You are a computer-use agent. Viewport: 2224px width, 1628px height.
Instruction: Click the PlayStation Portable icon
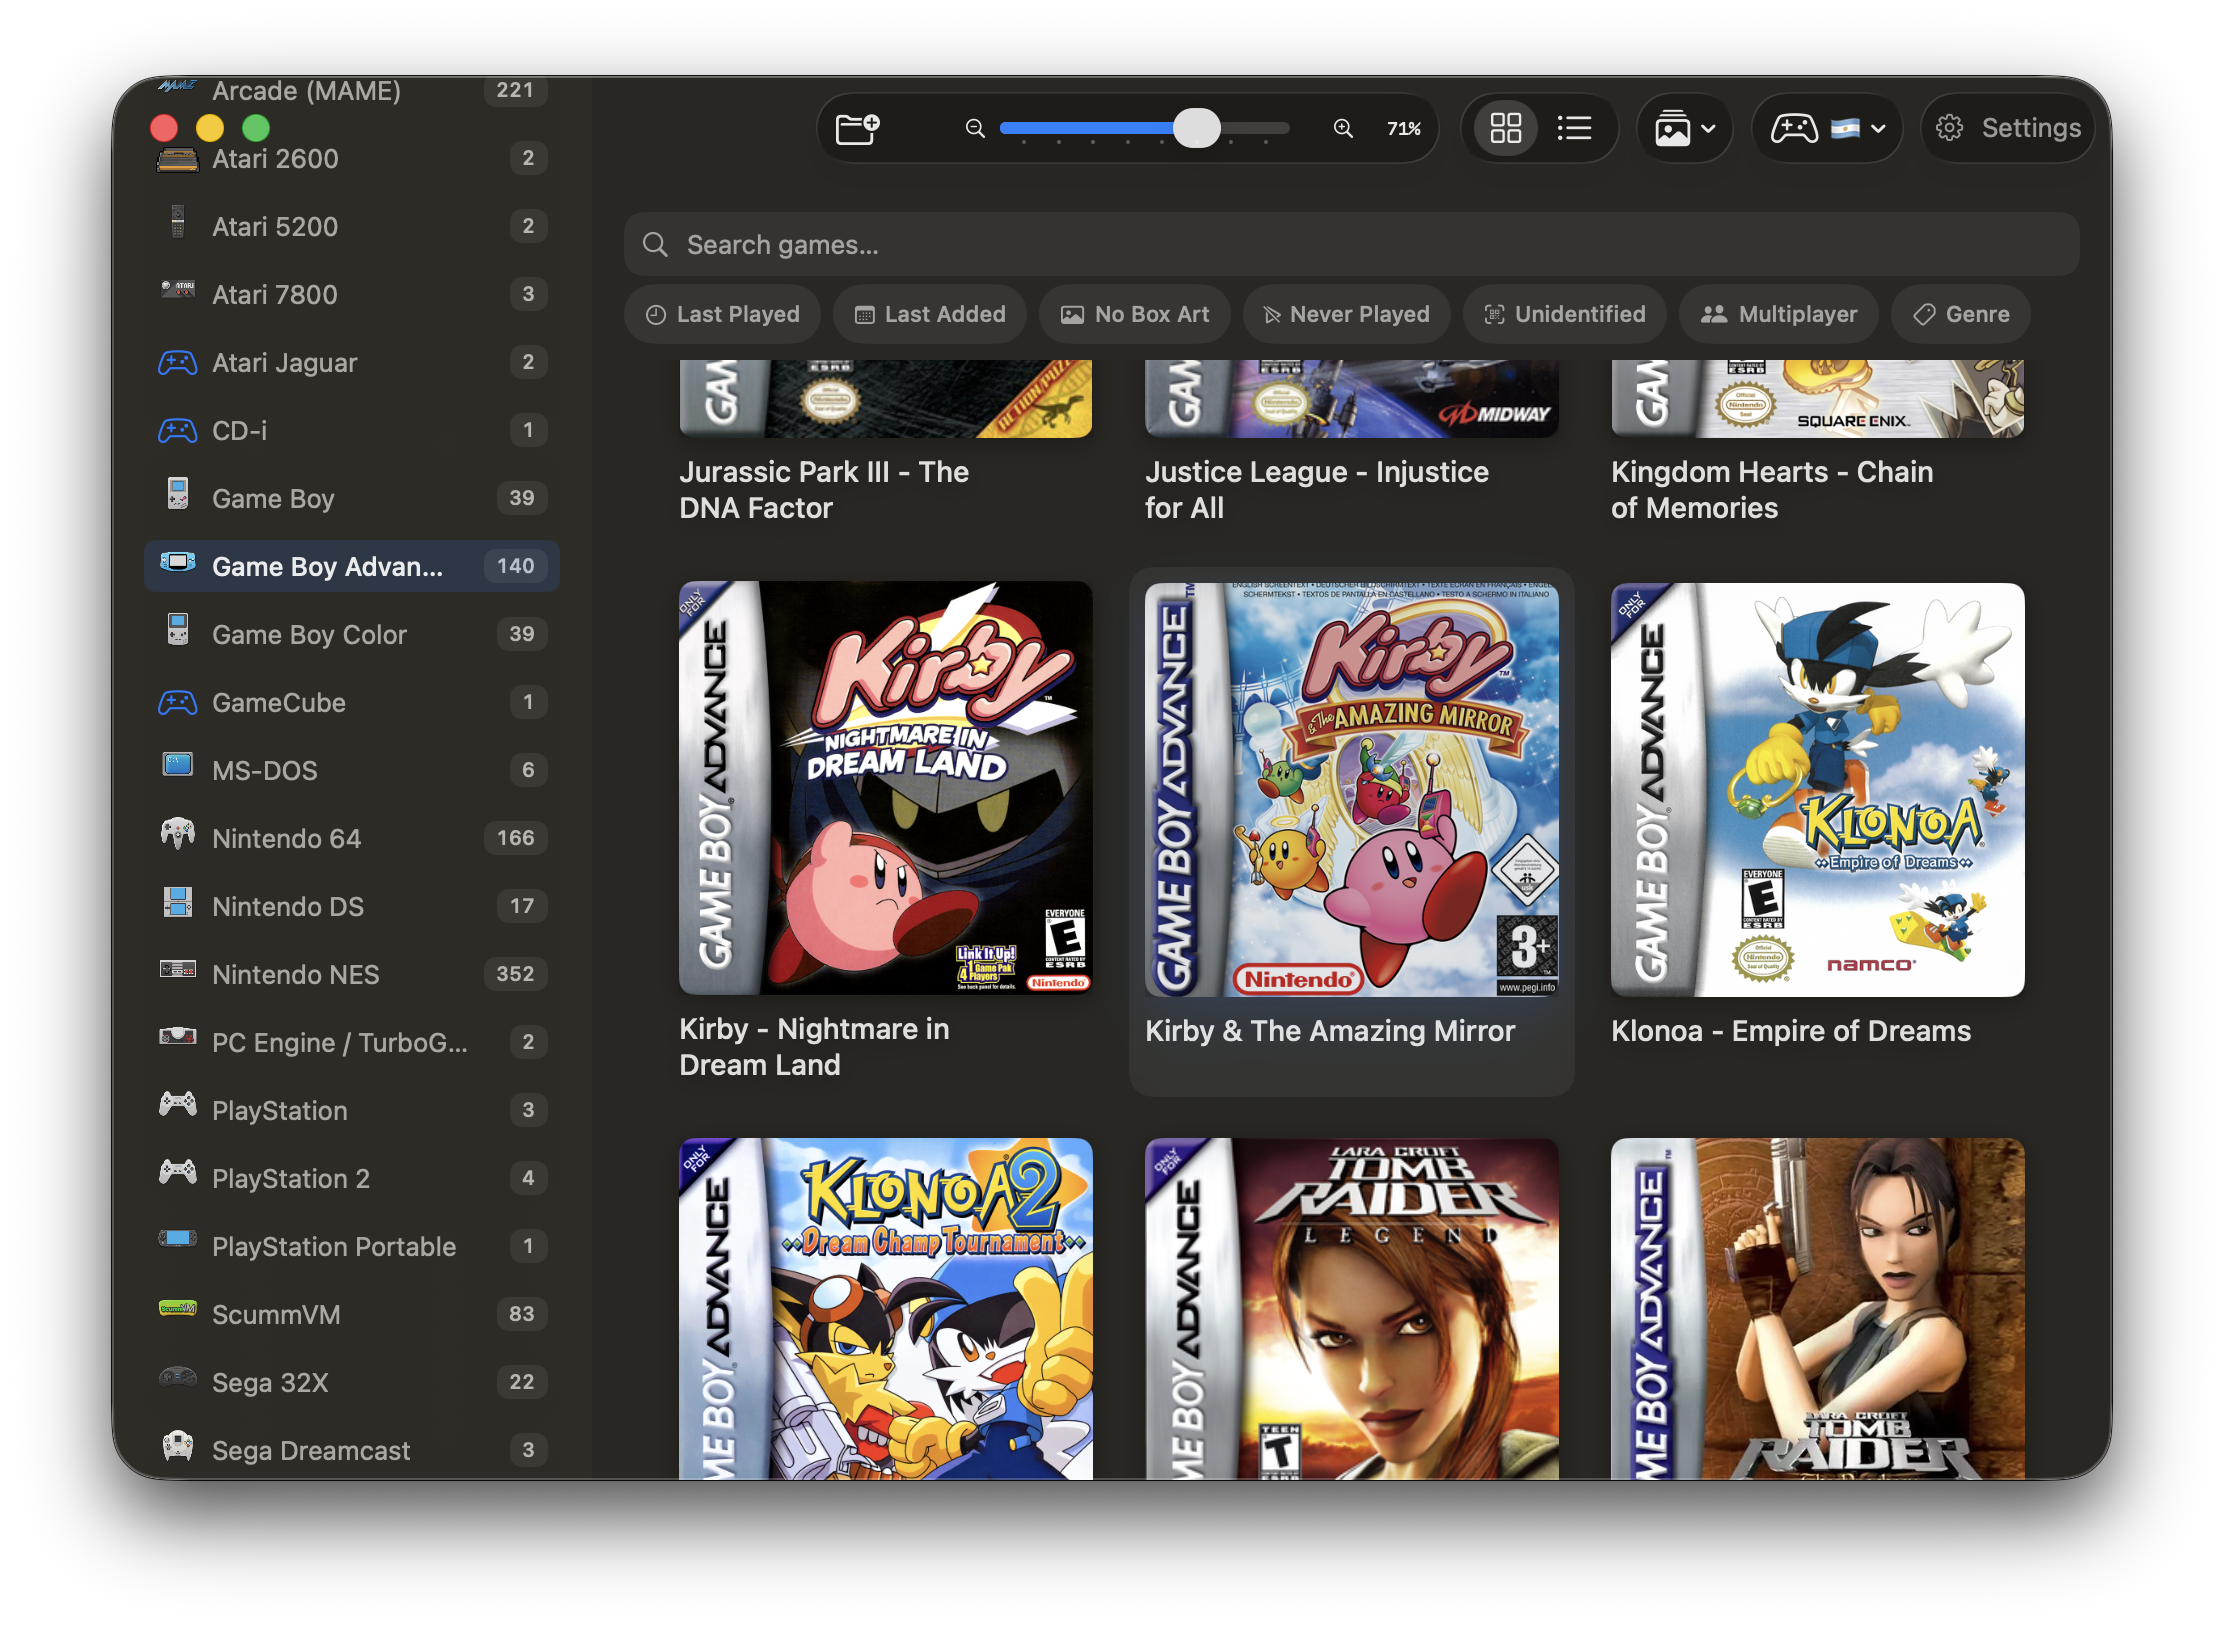[x=178, y=1239]
